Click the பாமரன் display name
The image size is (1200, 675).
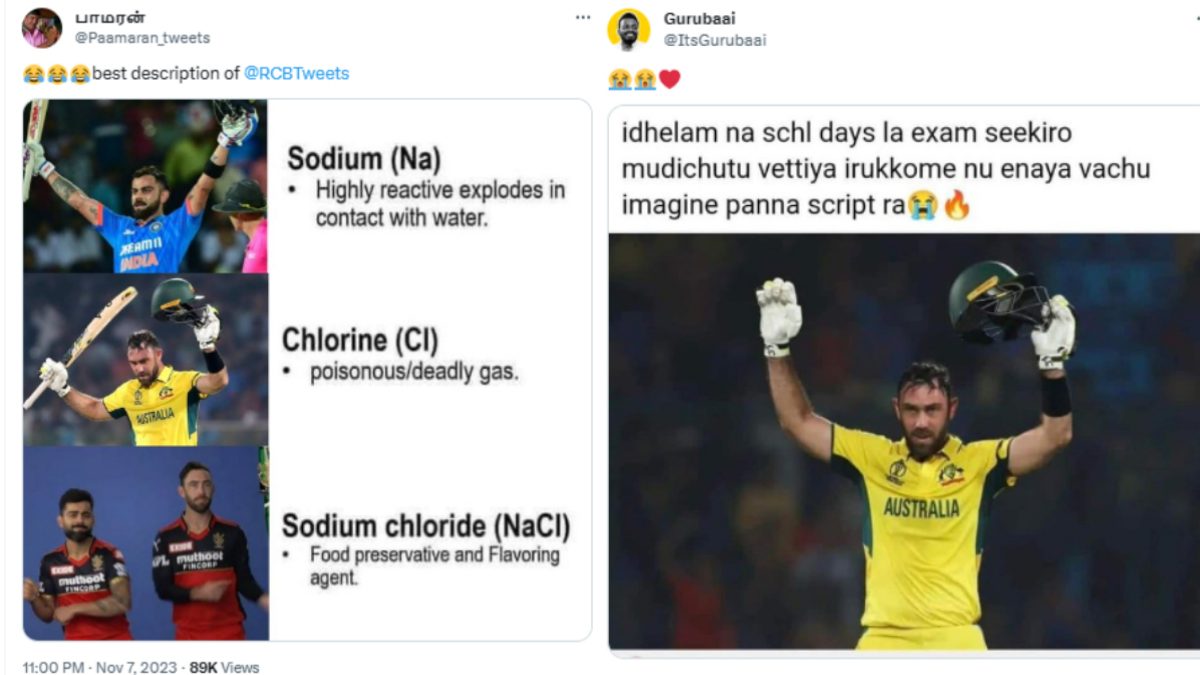point(110,17)
